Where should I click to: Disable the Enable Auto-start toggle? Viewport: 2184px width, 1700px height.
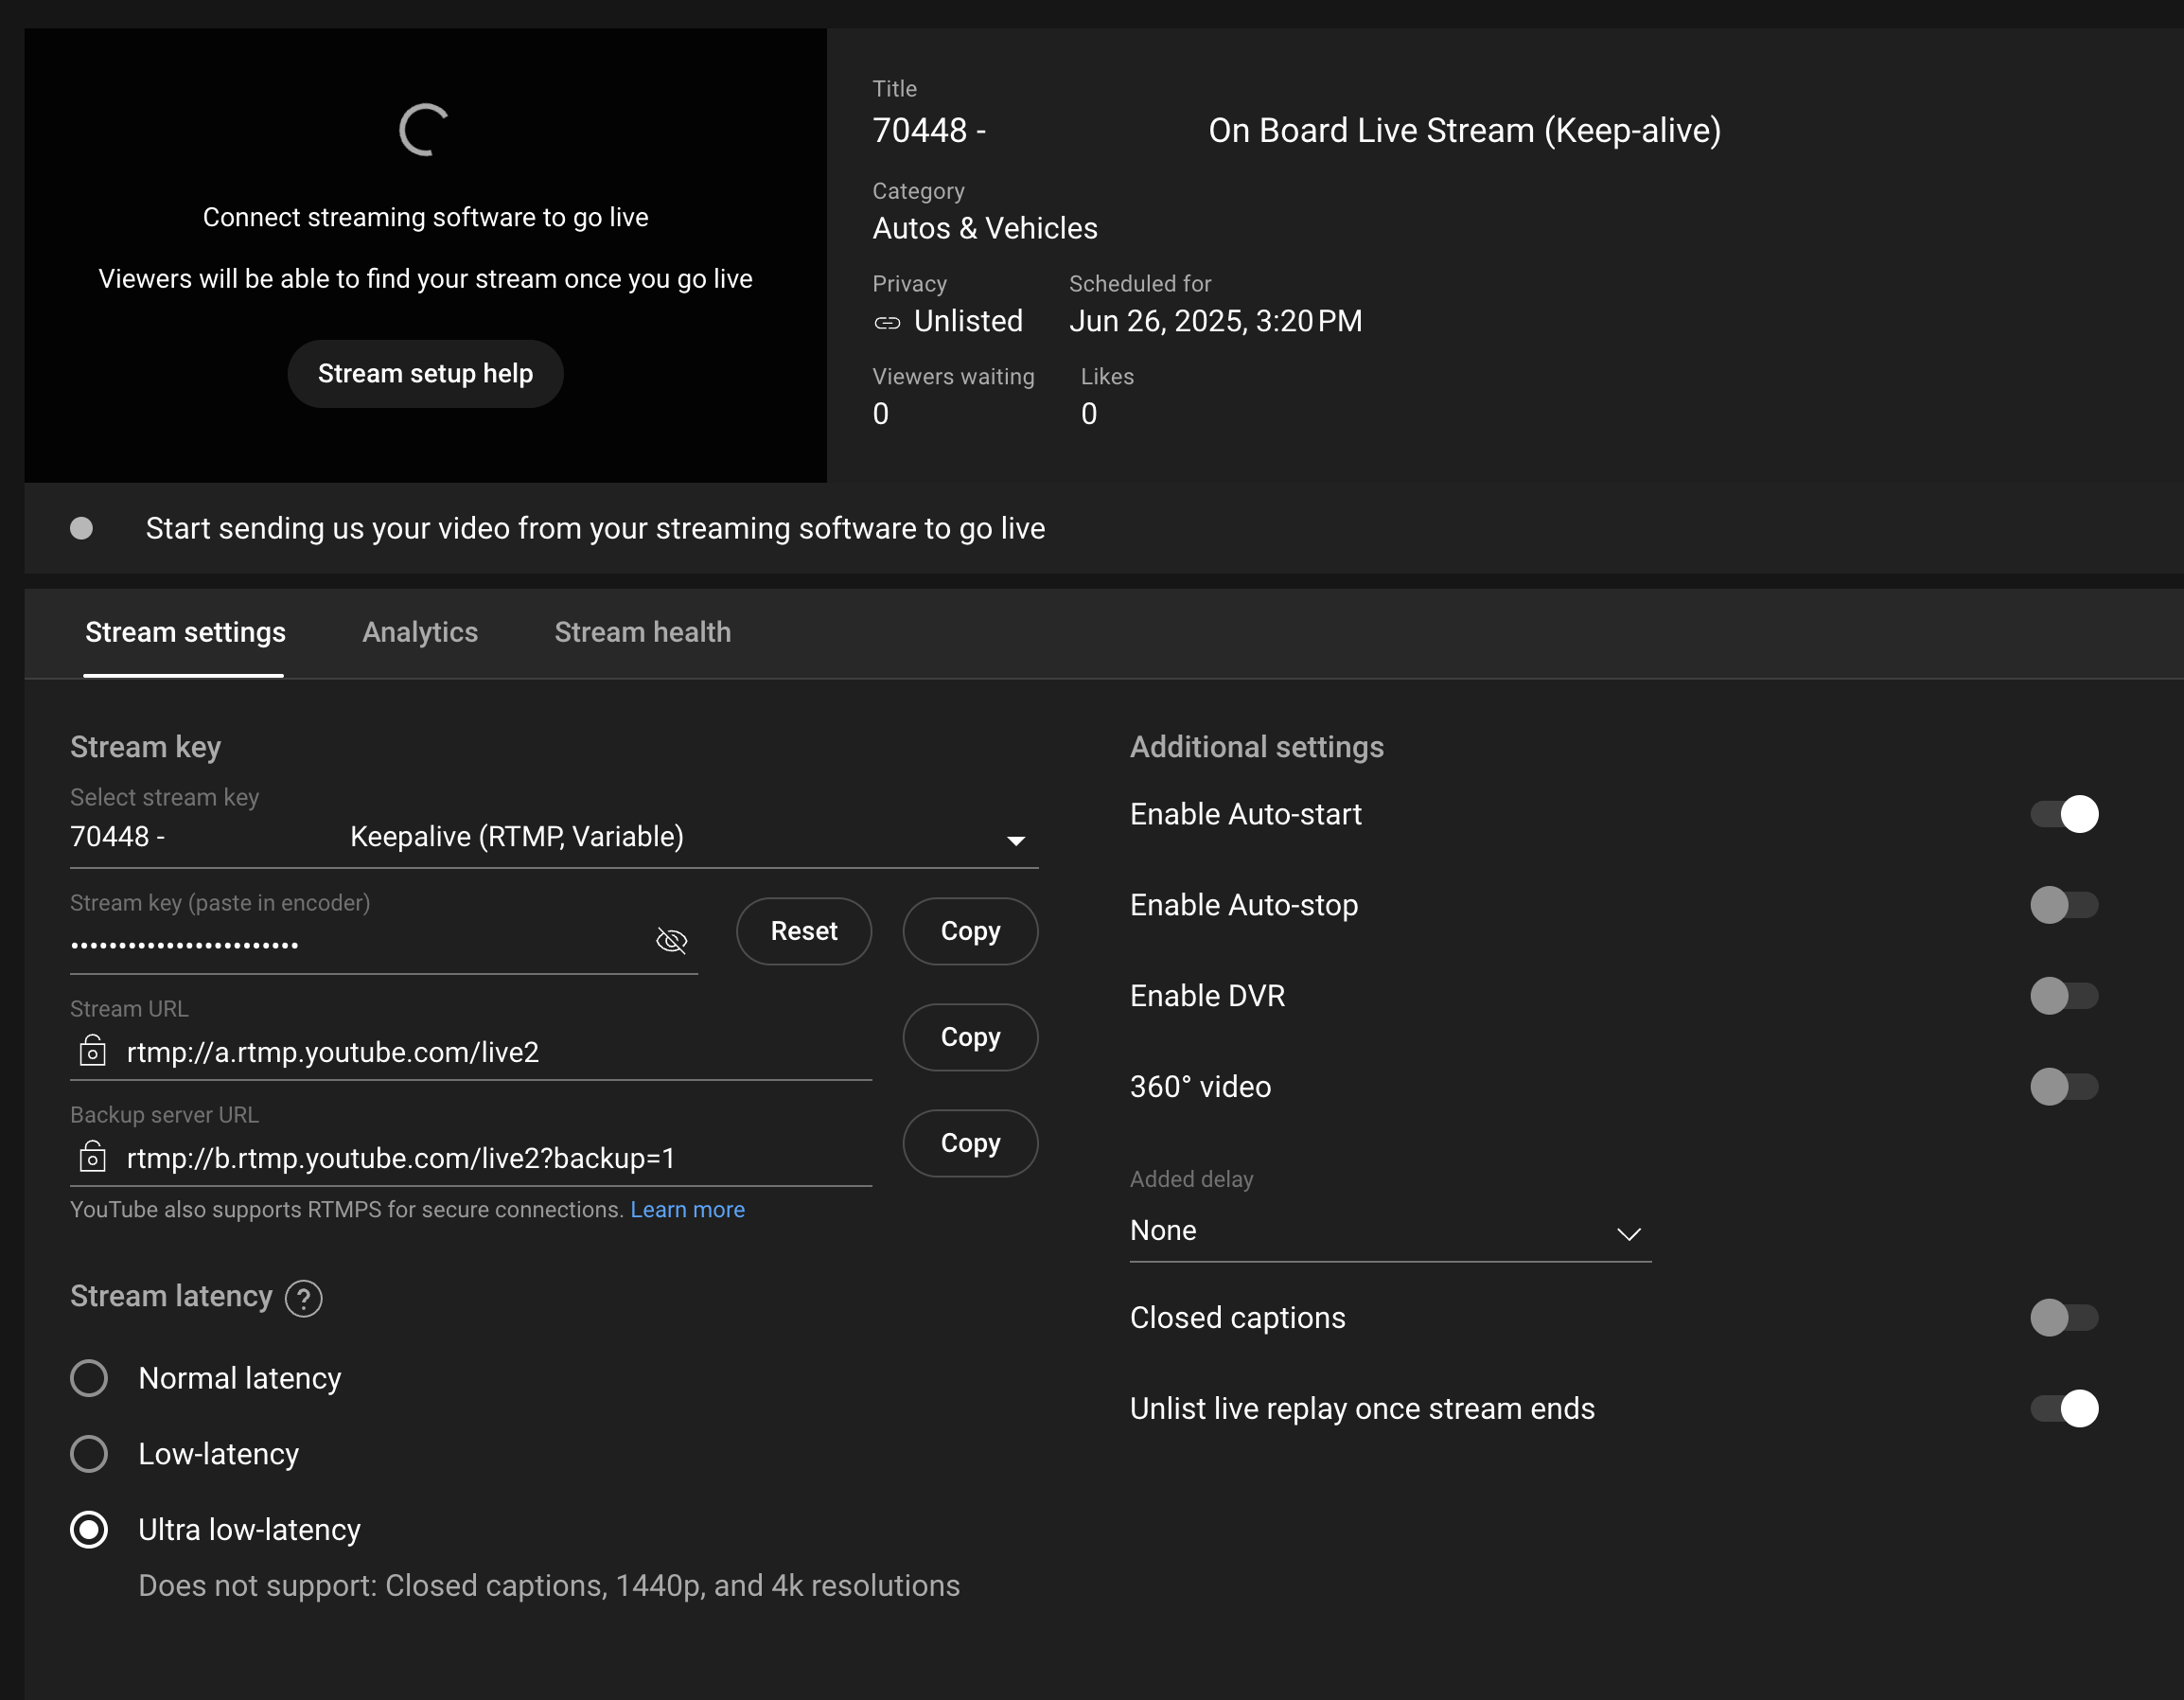tap(2064, 814)
